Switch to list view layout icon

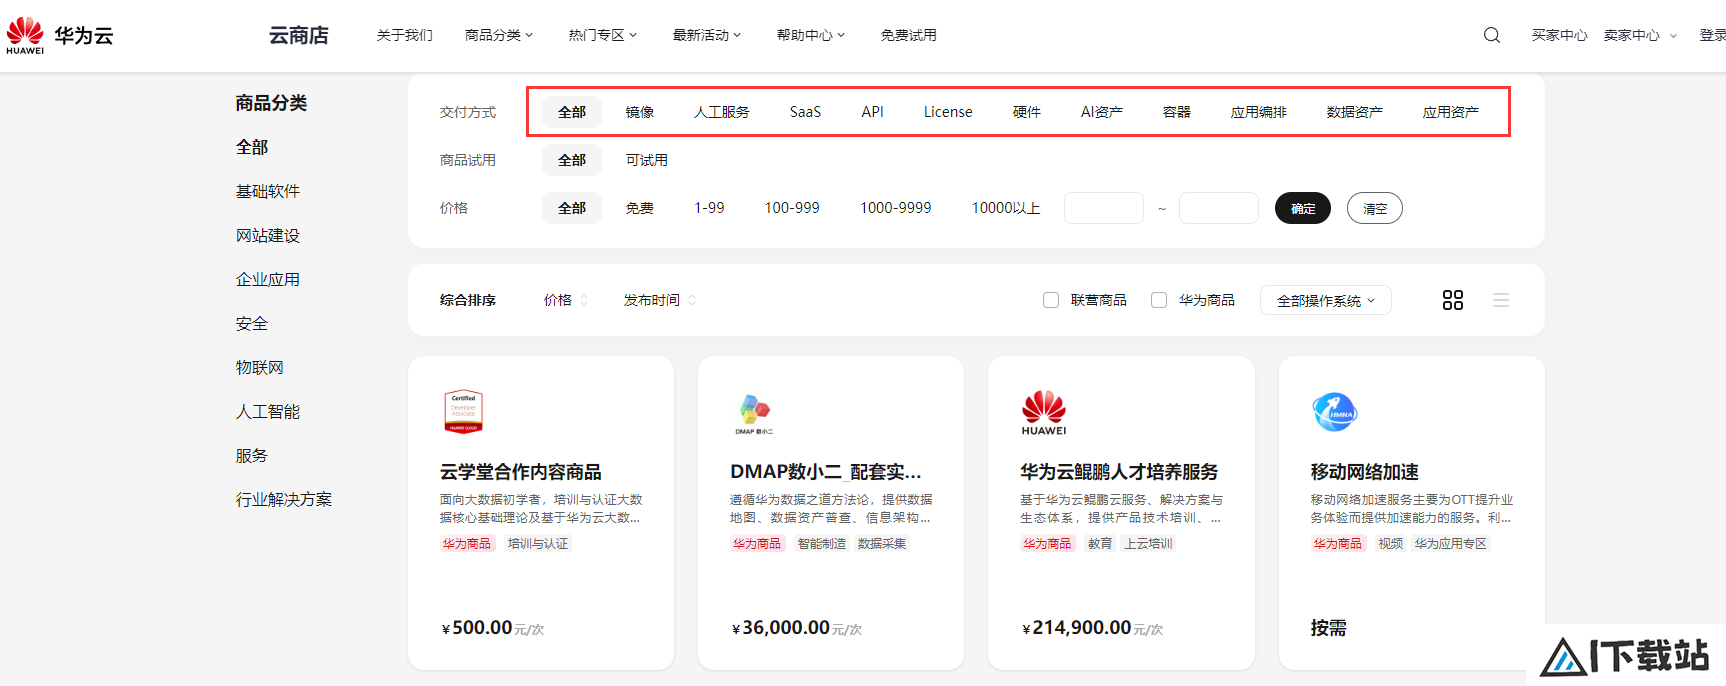pos(1501,300)
